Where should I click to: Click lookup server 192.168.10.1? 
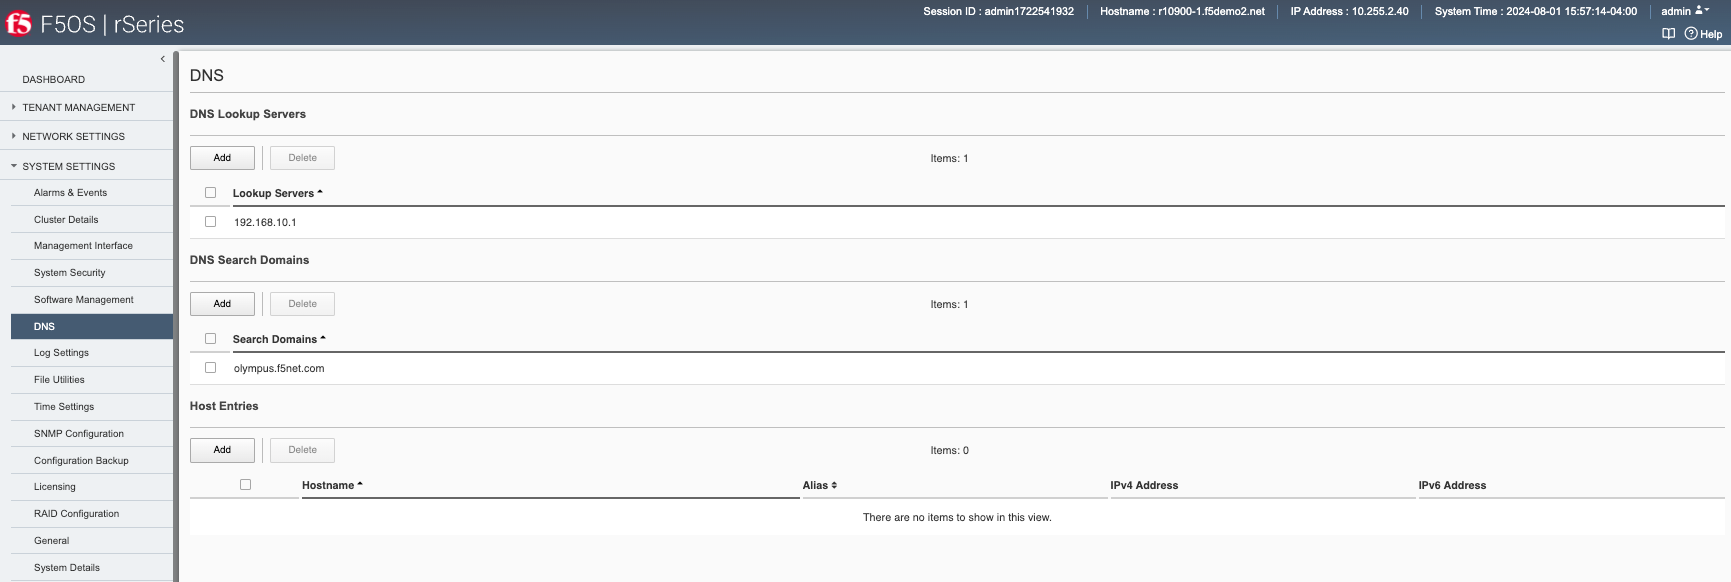coord(265,222)
